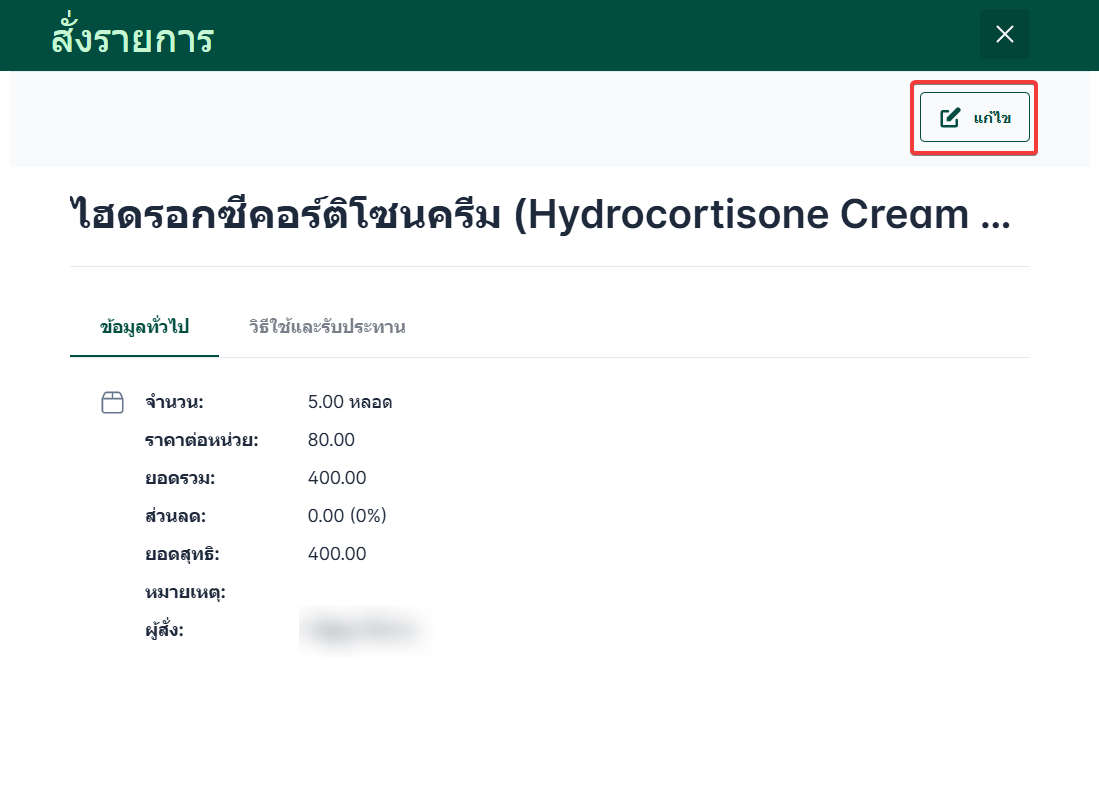Select the Hydrocortisone Cream item title

[x=540, y=214]
